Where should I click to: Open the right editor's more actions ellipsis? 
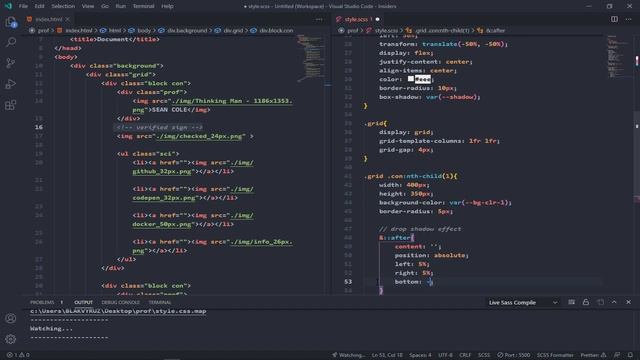(x=629, y=19)
